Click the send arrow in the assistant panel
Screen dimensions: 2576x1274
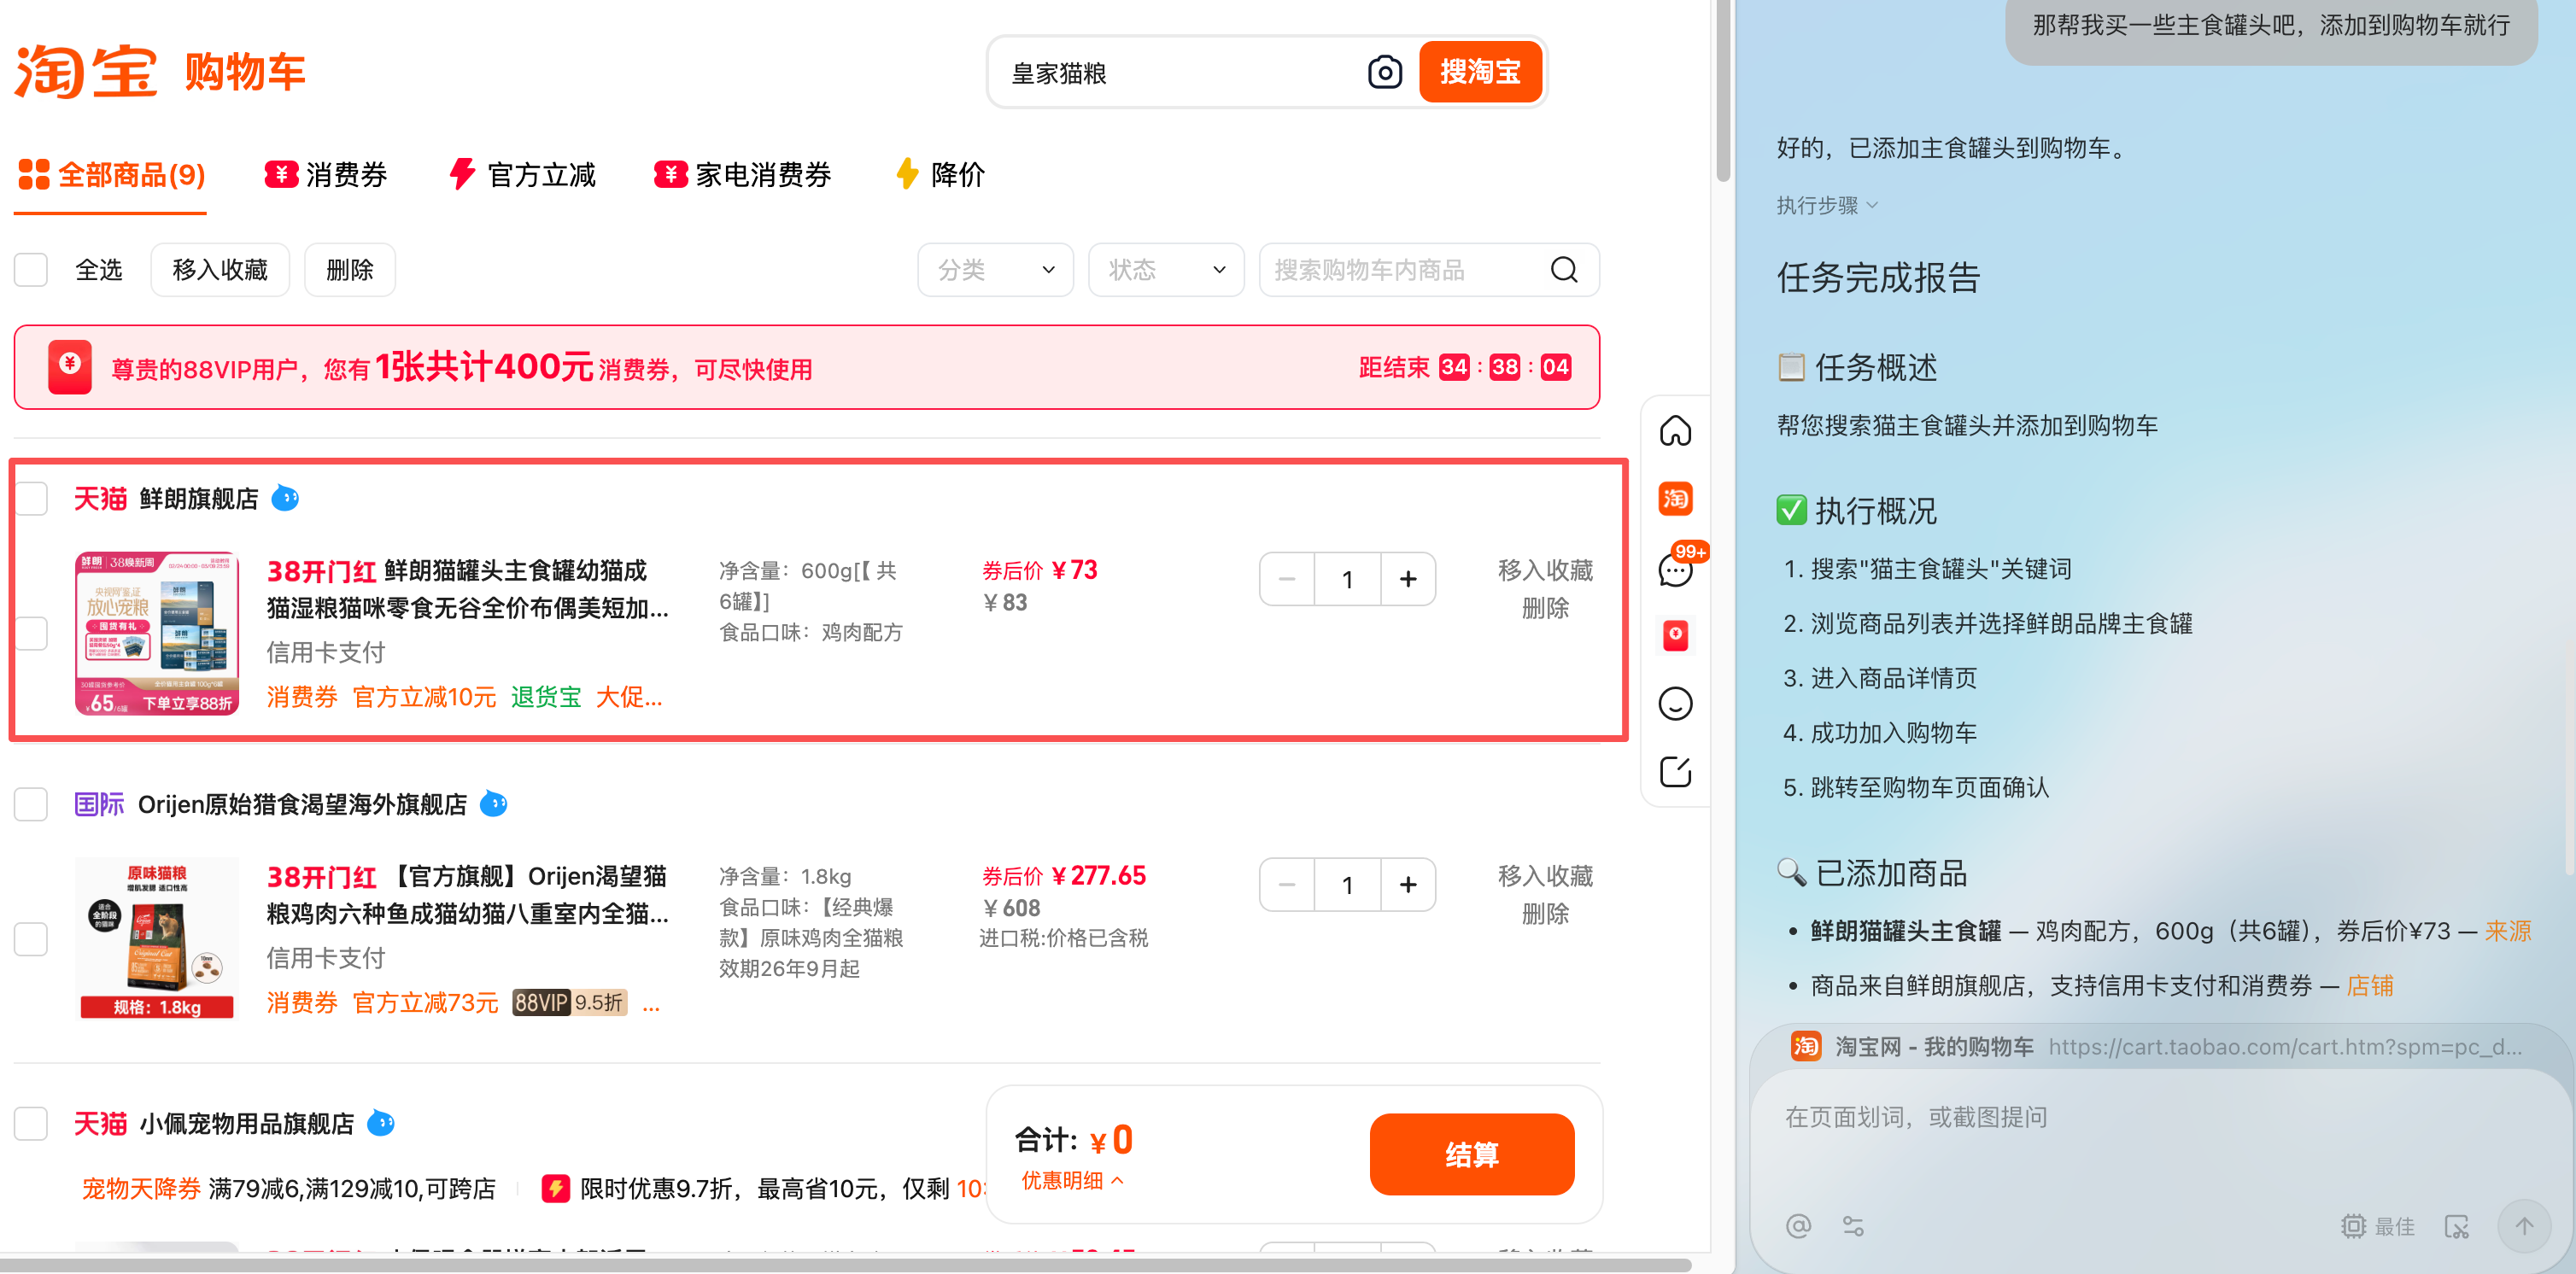(x=2525, y=1226)
